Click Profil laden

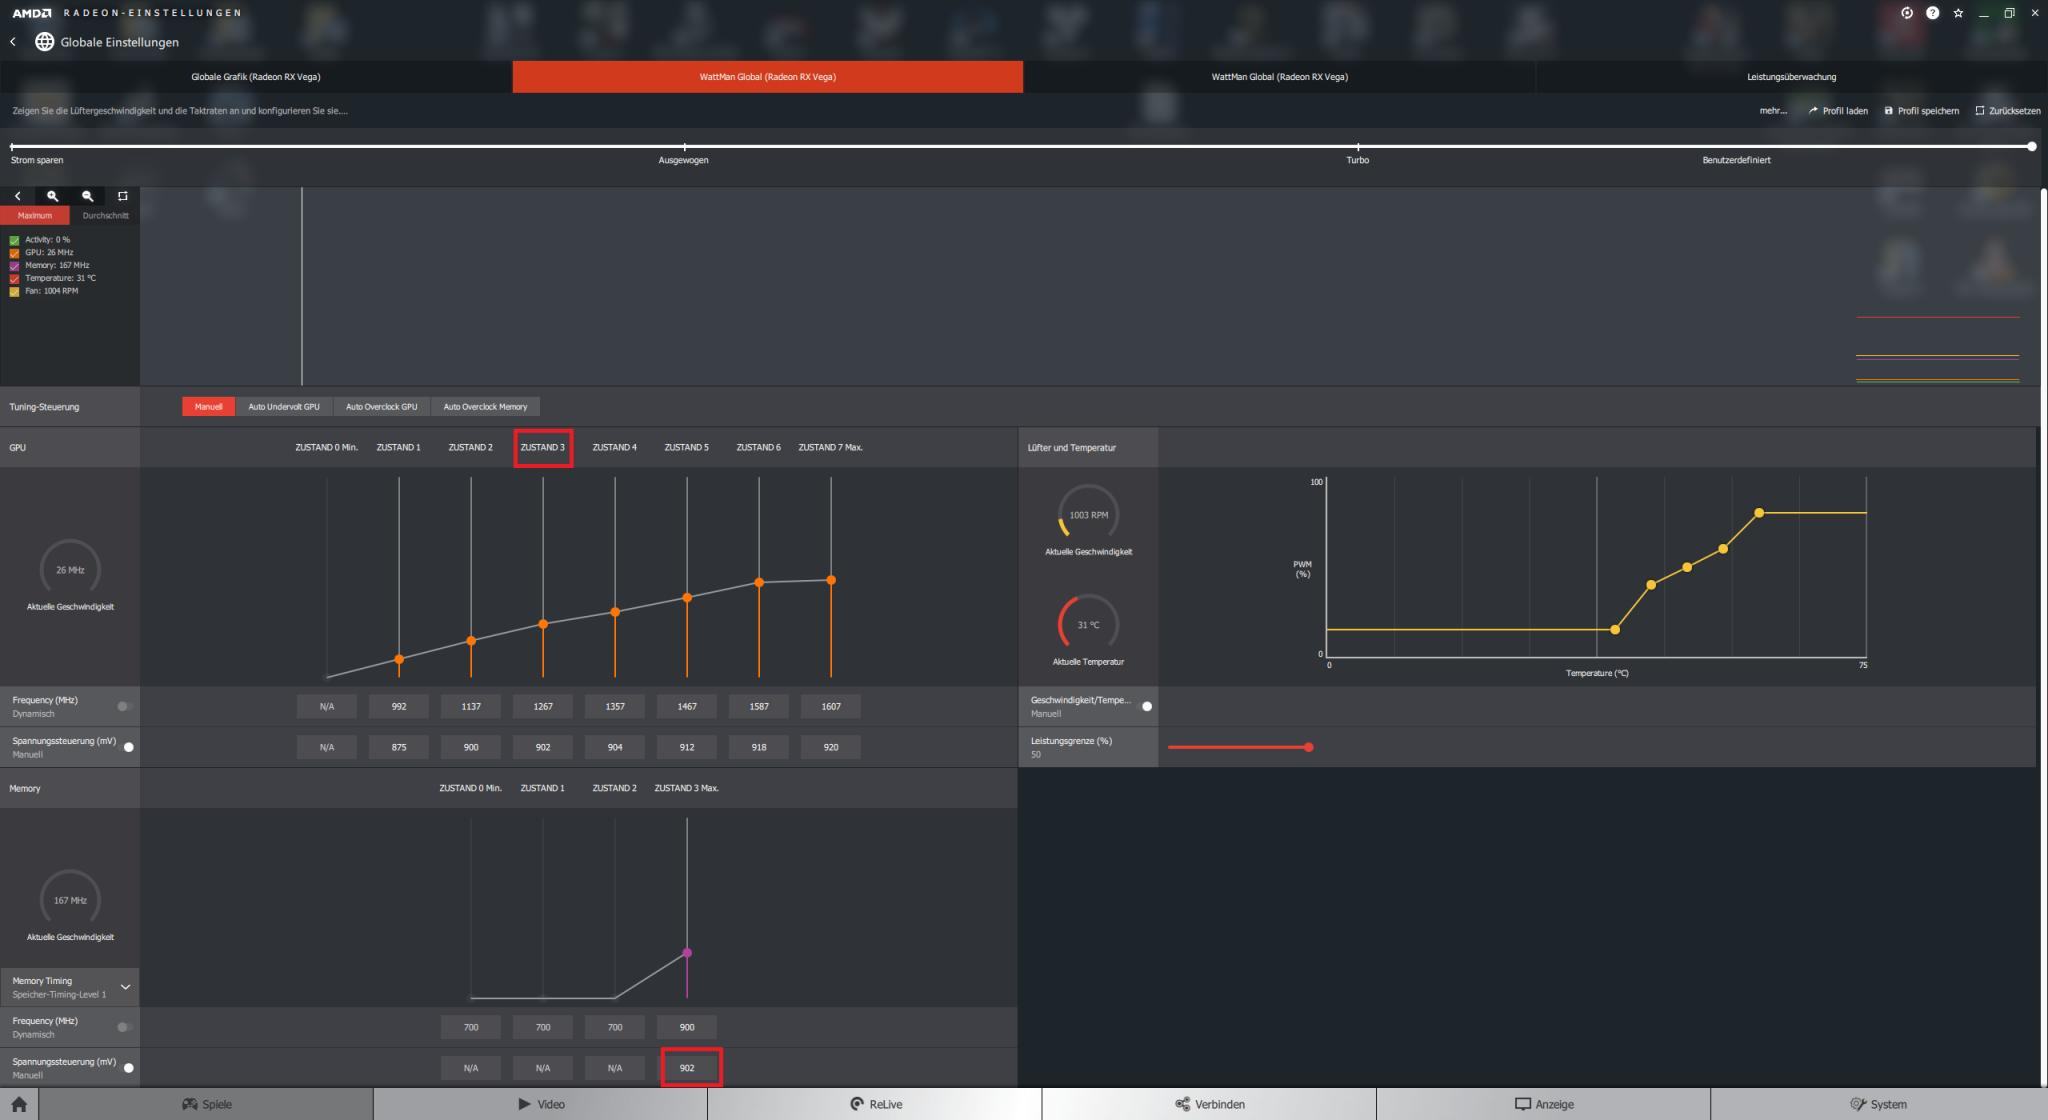(1838, 111)
